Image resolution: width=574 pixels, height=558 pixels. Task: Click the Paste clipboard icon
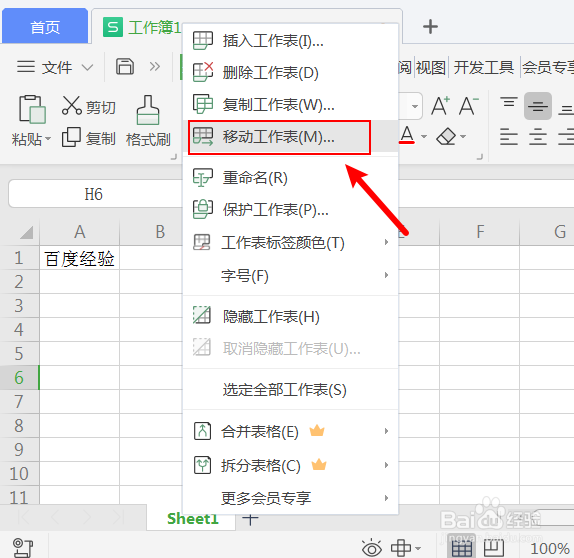click(x=32, y=109)
